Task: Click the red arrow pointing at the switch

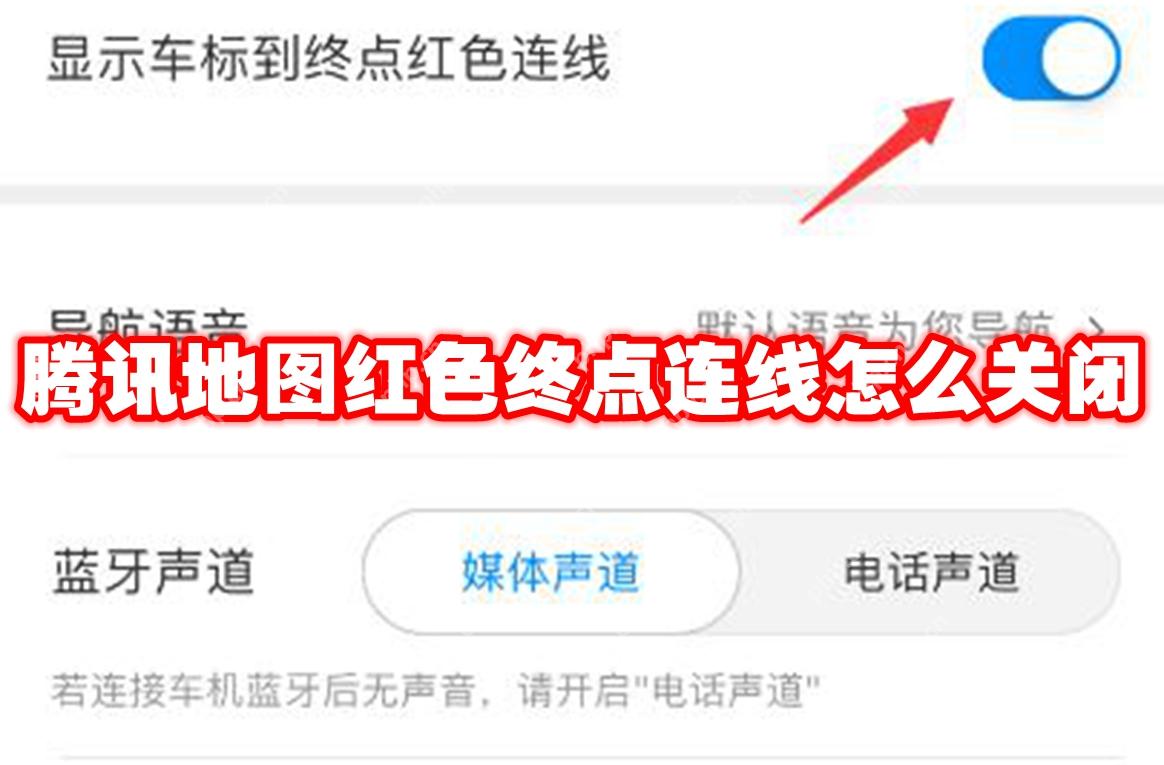Action: pos(877,160)
